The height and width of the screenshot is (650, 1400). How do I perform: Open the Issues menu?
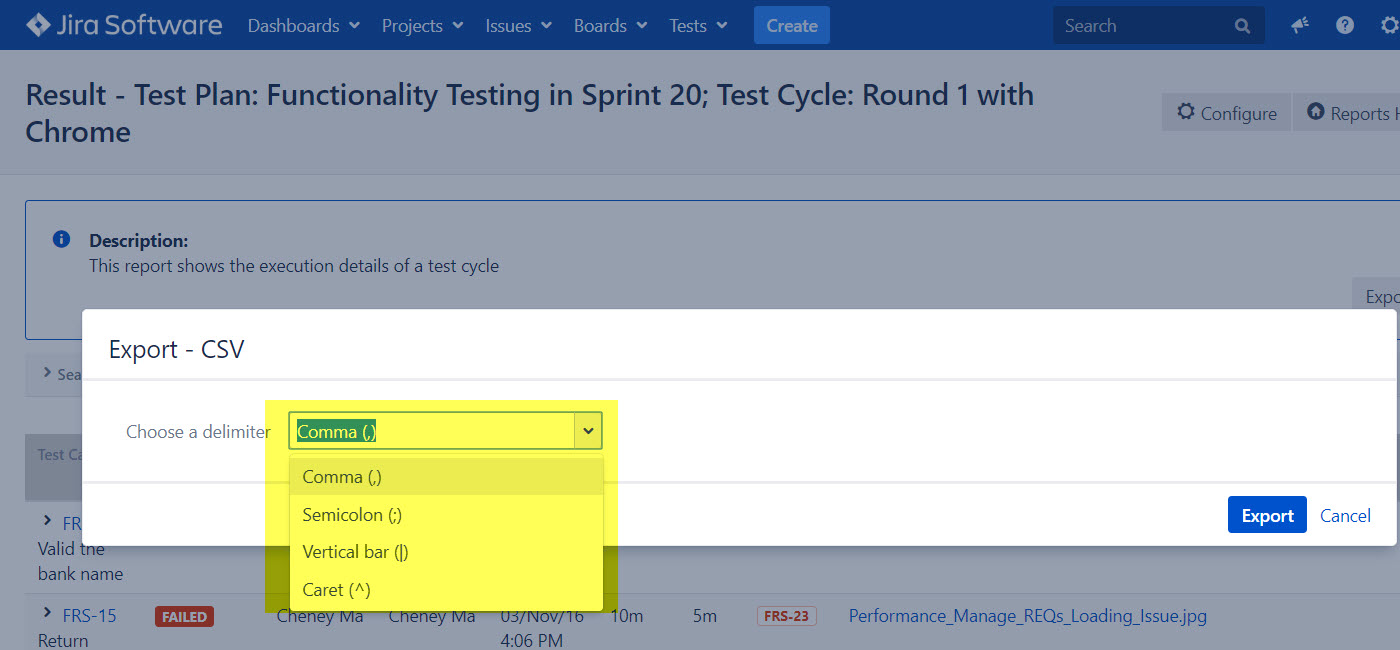point(518,26)
